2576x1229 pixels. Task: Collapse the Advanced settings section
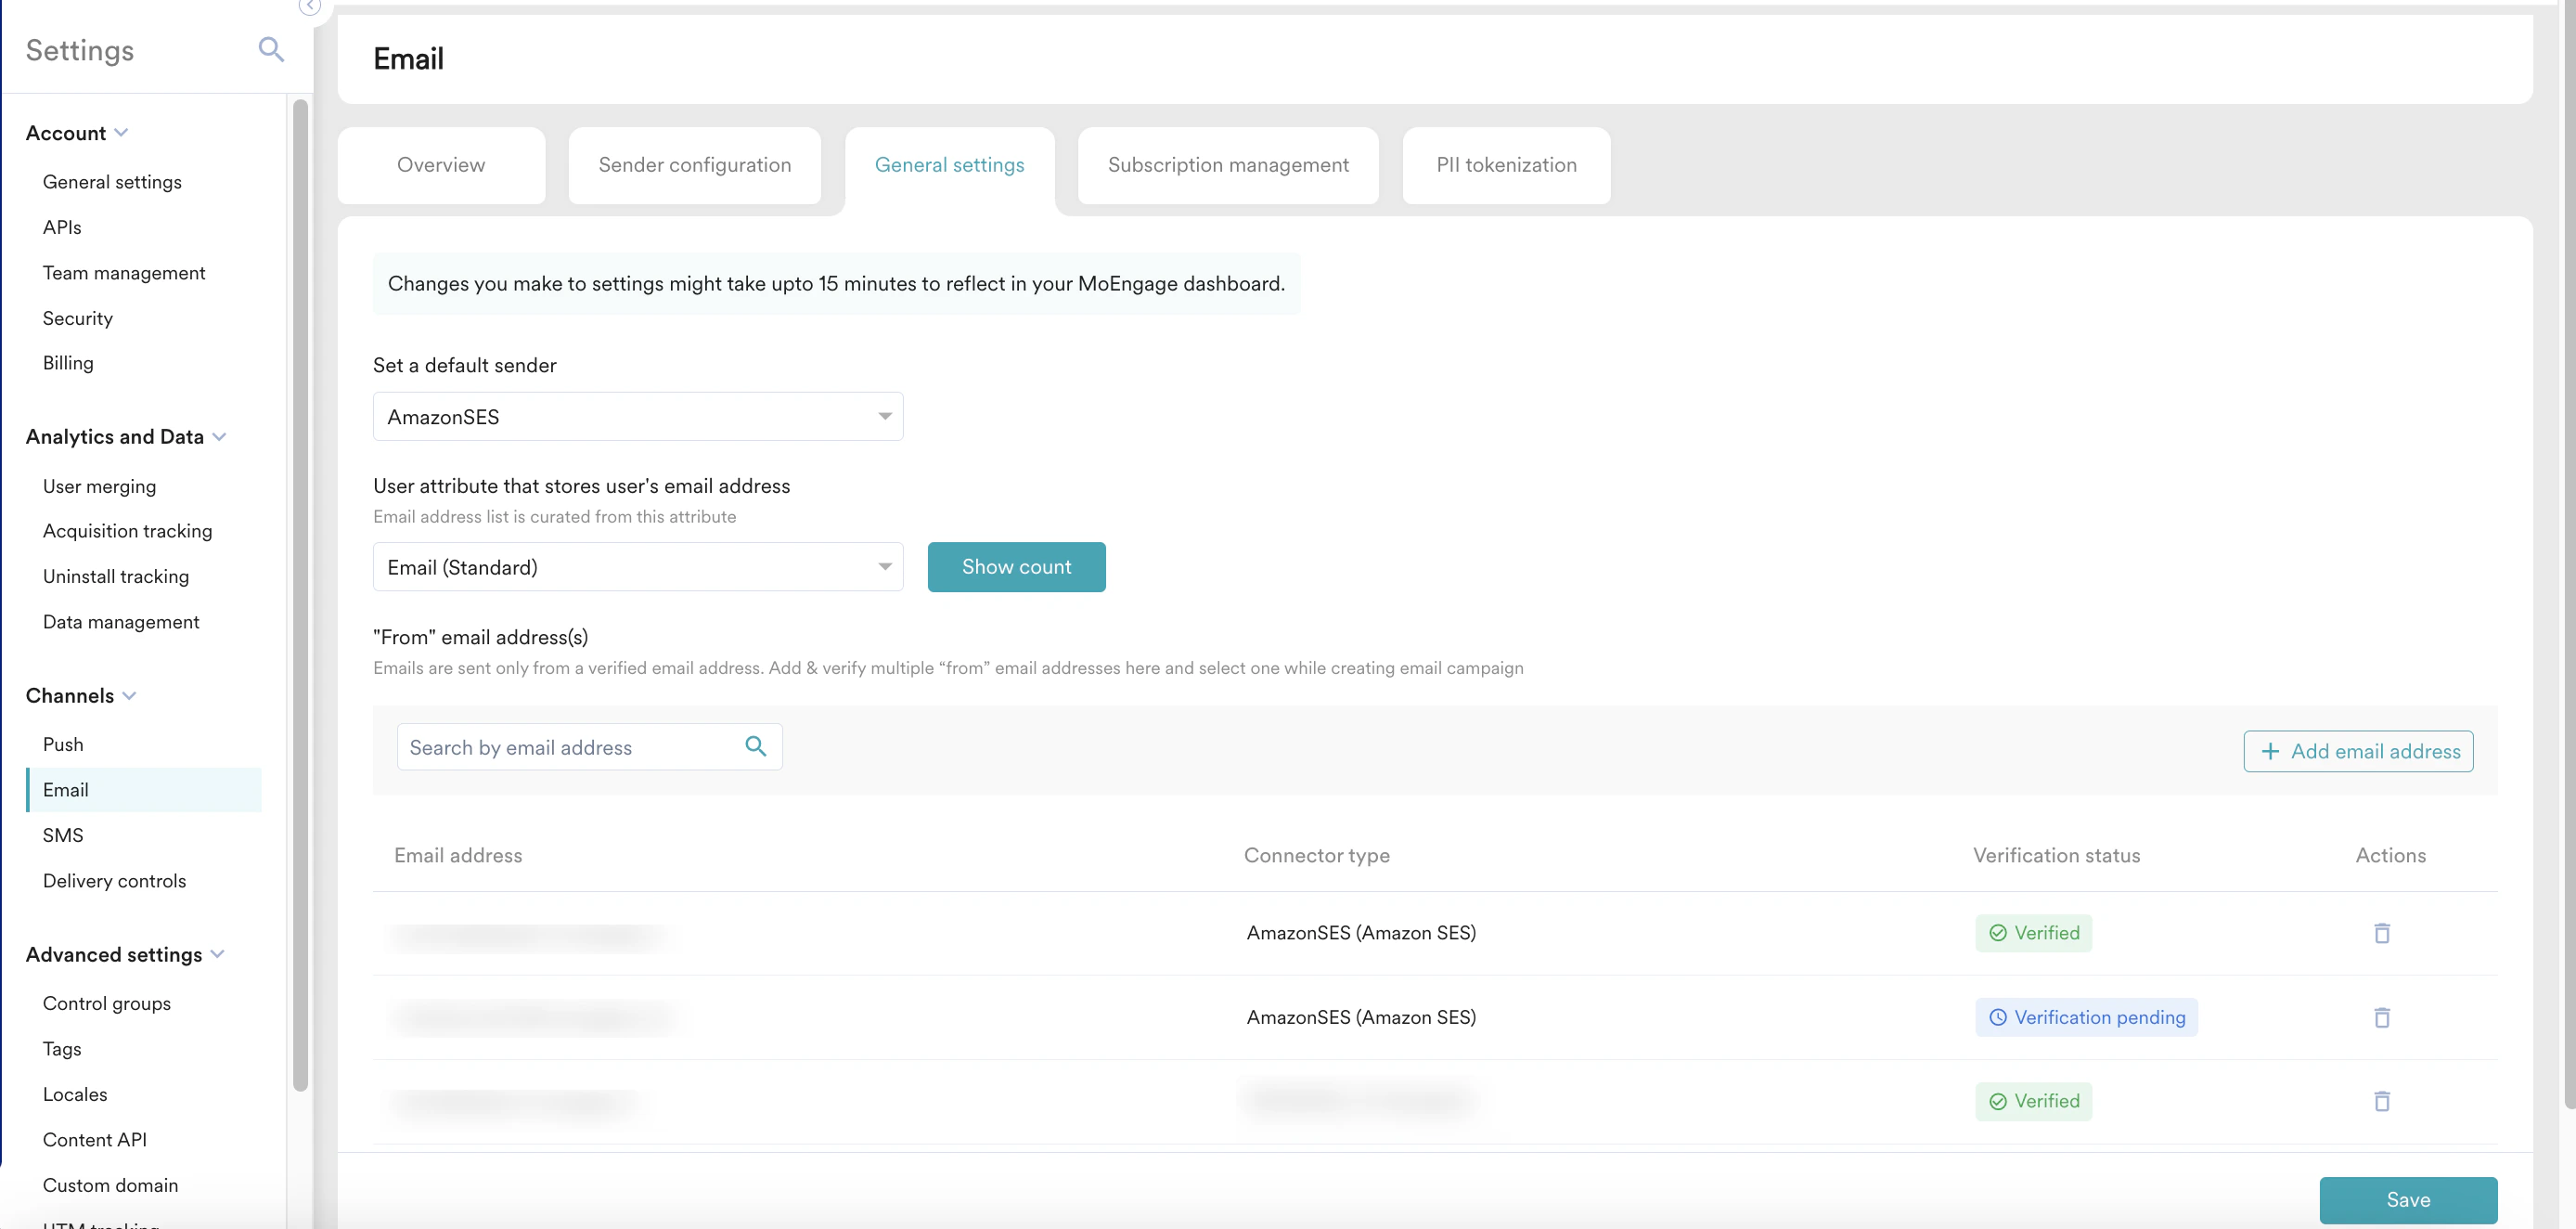[218, 954]
